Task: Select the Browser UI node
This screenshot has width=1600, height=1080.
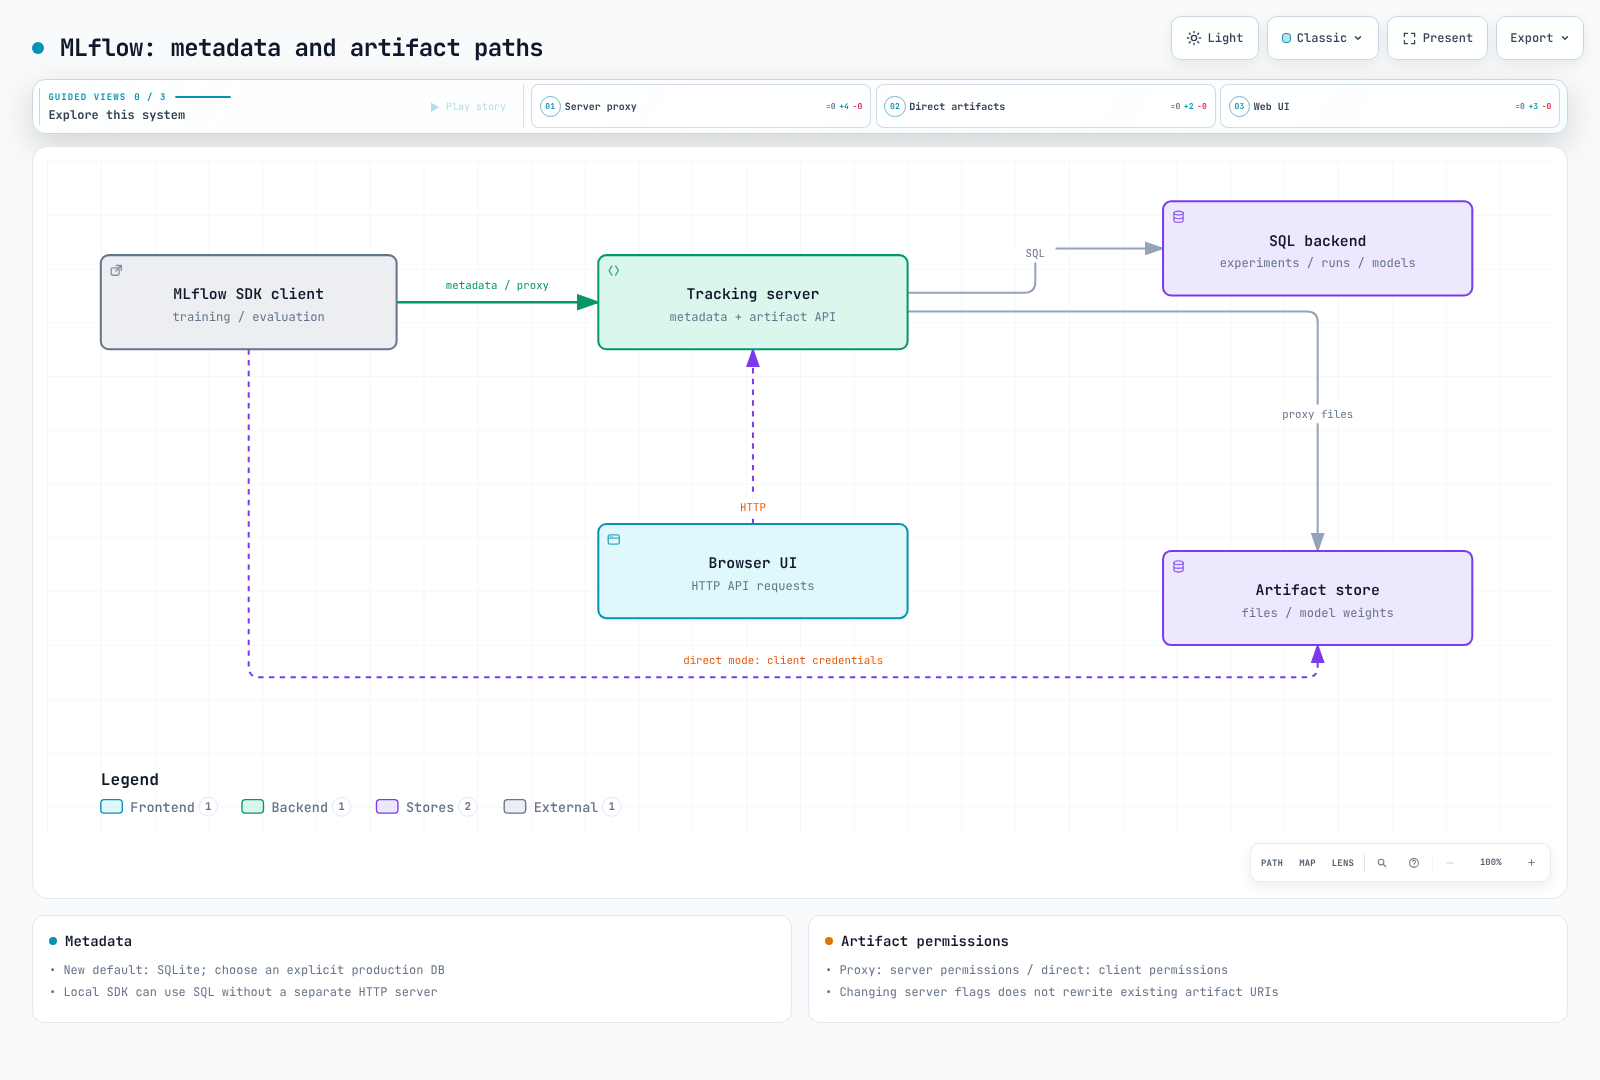Action: (x=753, y=571)
